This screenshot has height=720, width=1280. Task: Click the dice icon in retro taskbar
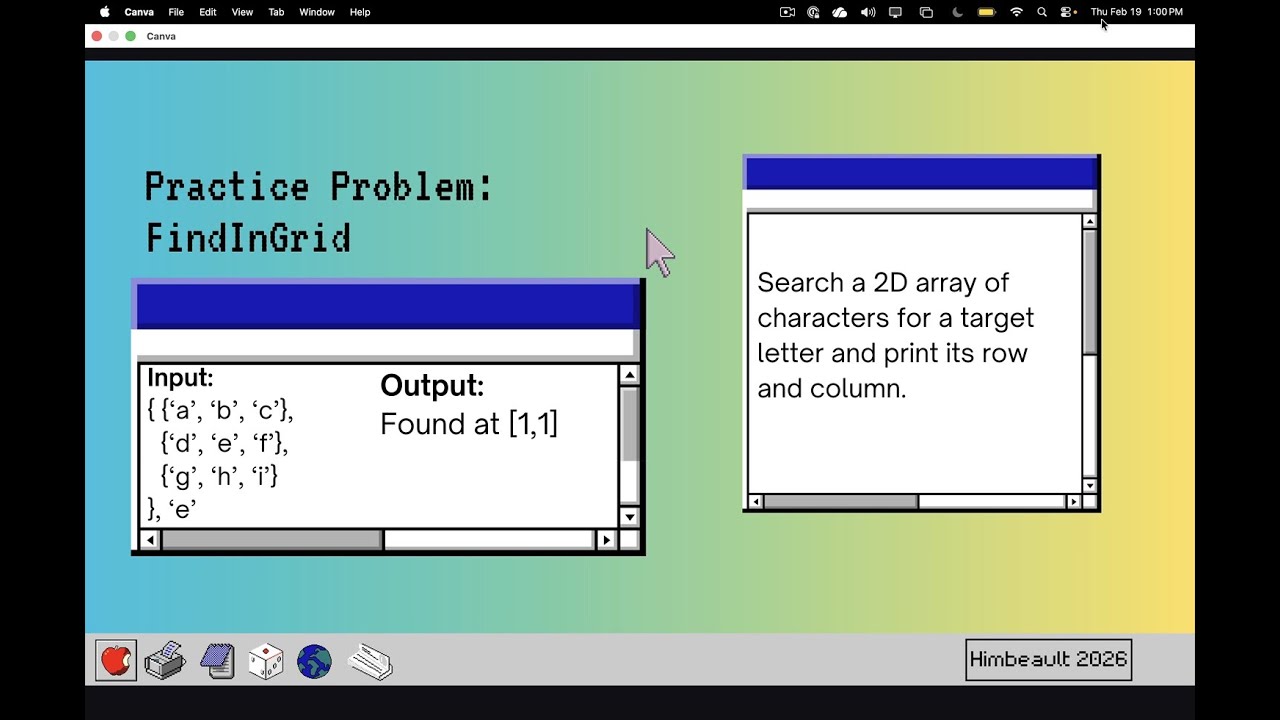[265, 661]
